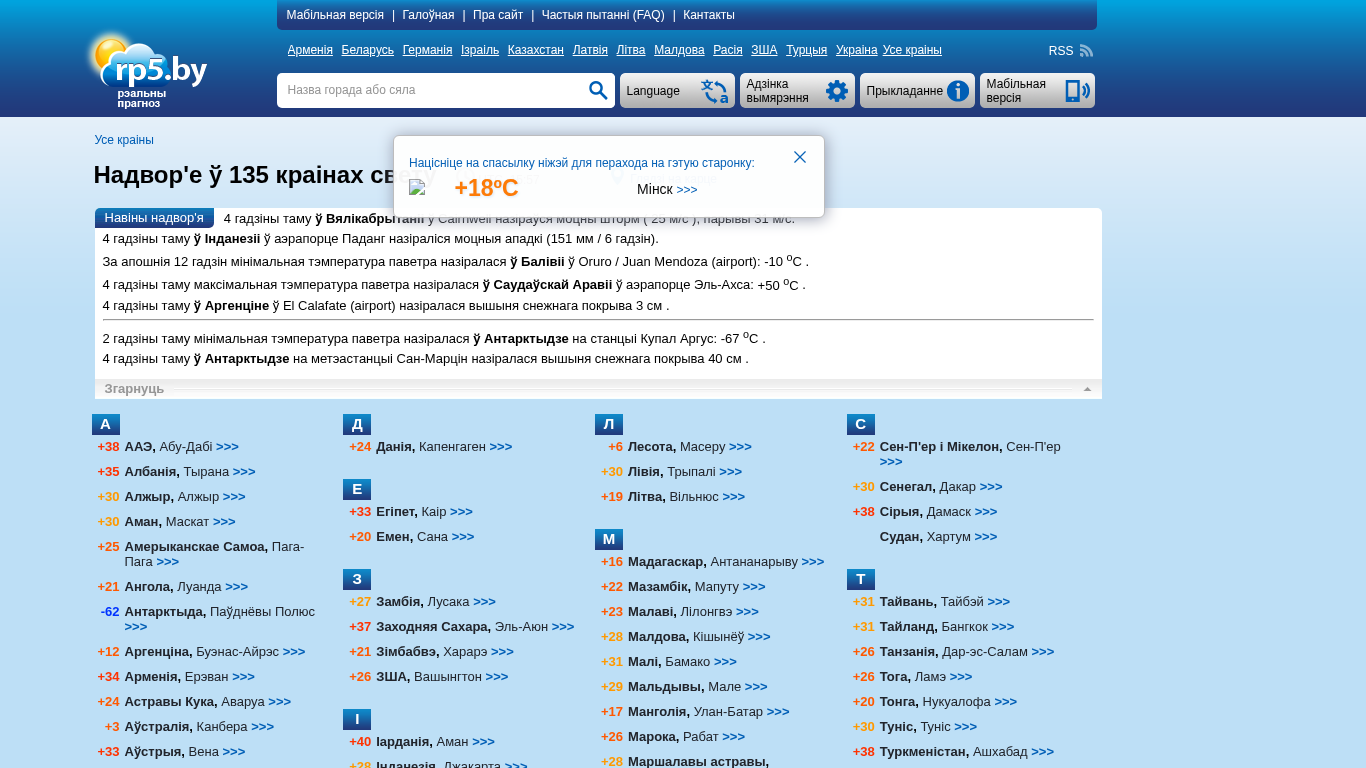Click the collapse arrow in news panel

click(x=1087, y=389)
